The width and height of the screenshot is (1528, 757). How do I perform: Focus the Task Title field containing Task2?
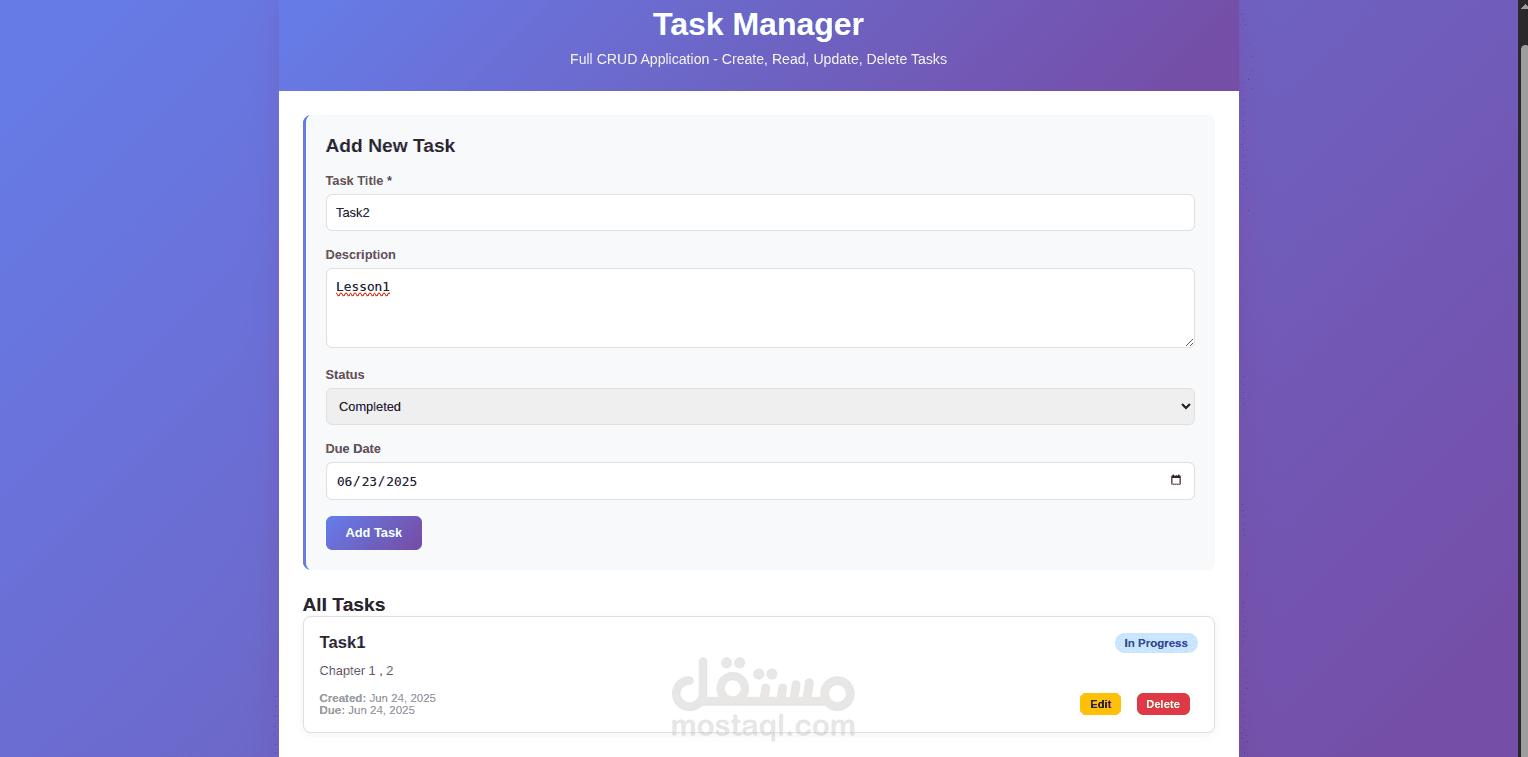760,213
